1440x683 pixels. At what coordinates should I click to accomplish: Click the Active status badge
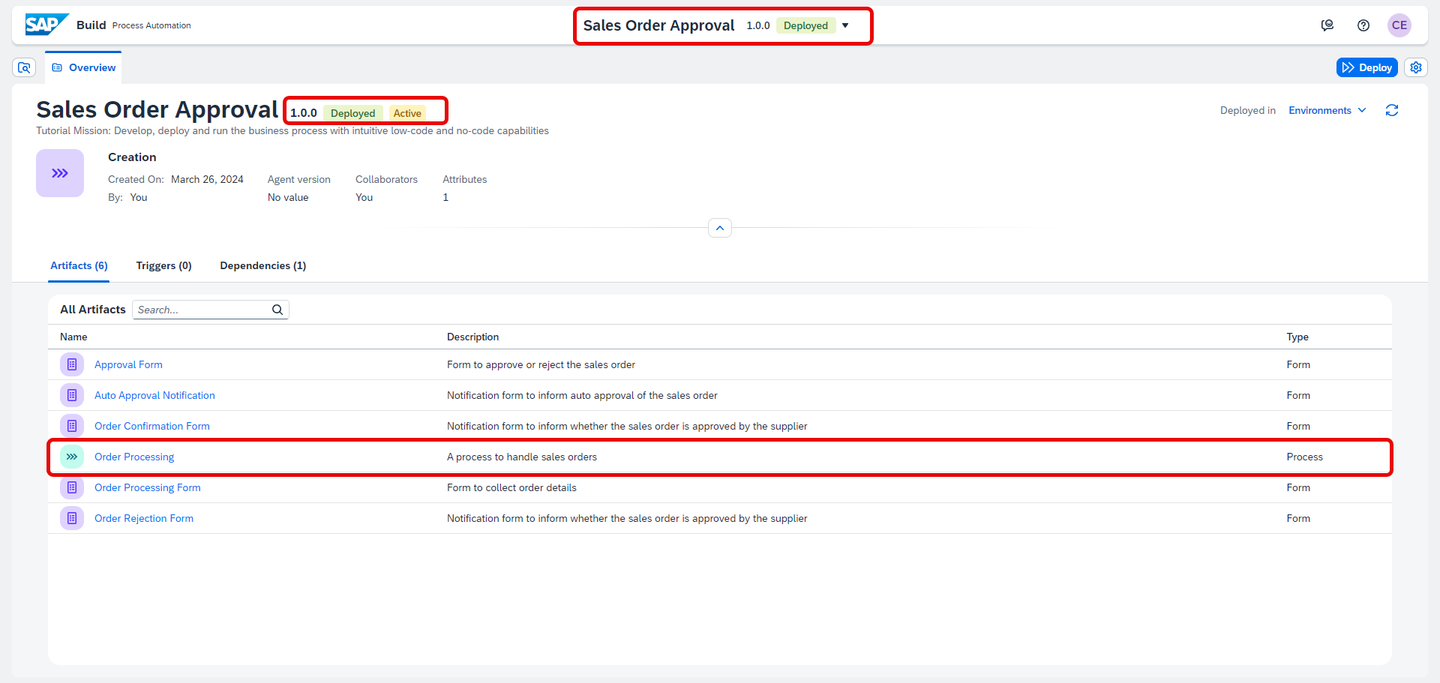click(x=407, y=113)
